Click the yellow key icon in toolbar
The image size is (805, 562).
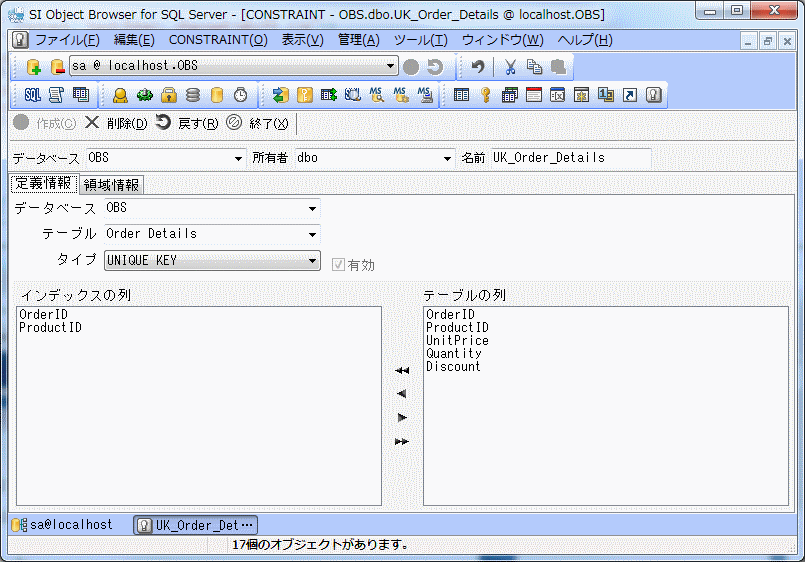point(485,95)
